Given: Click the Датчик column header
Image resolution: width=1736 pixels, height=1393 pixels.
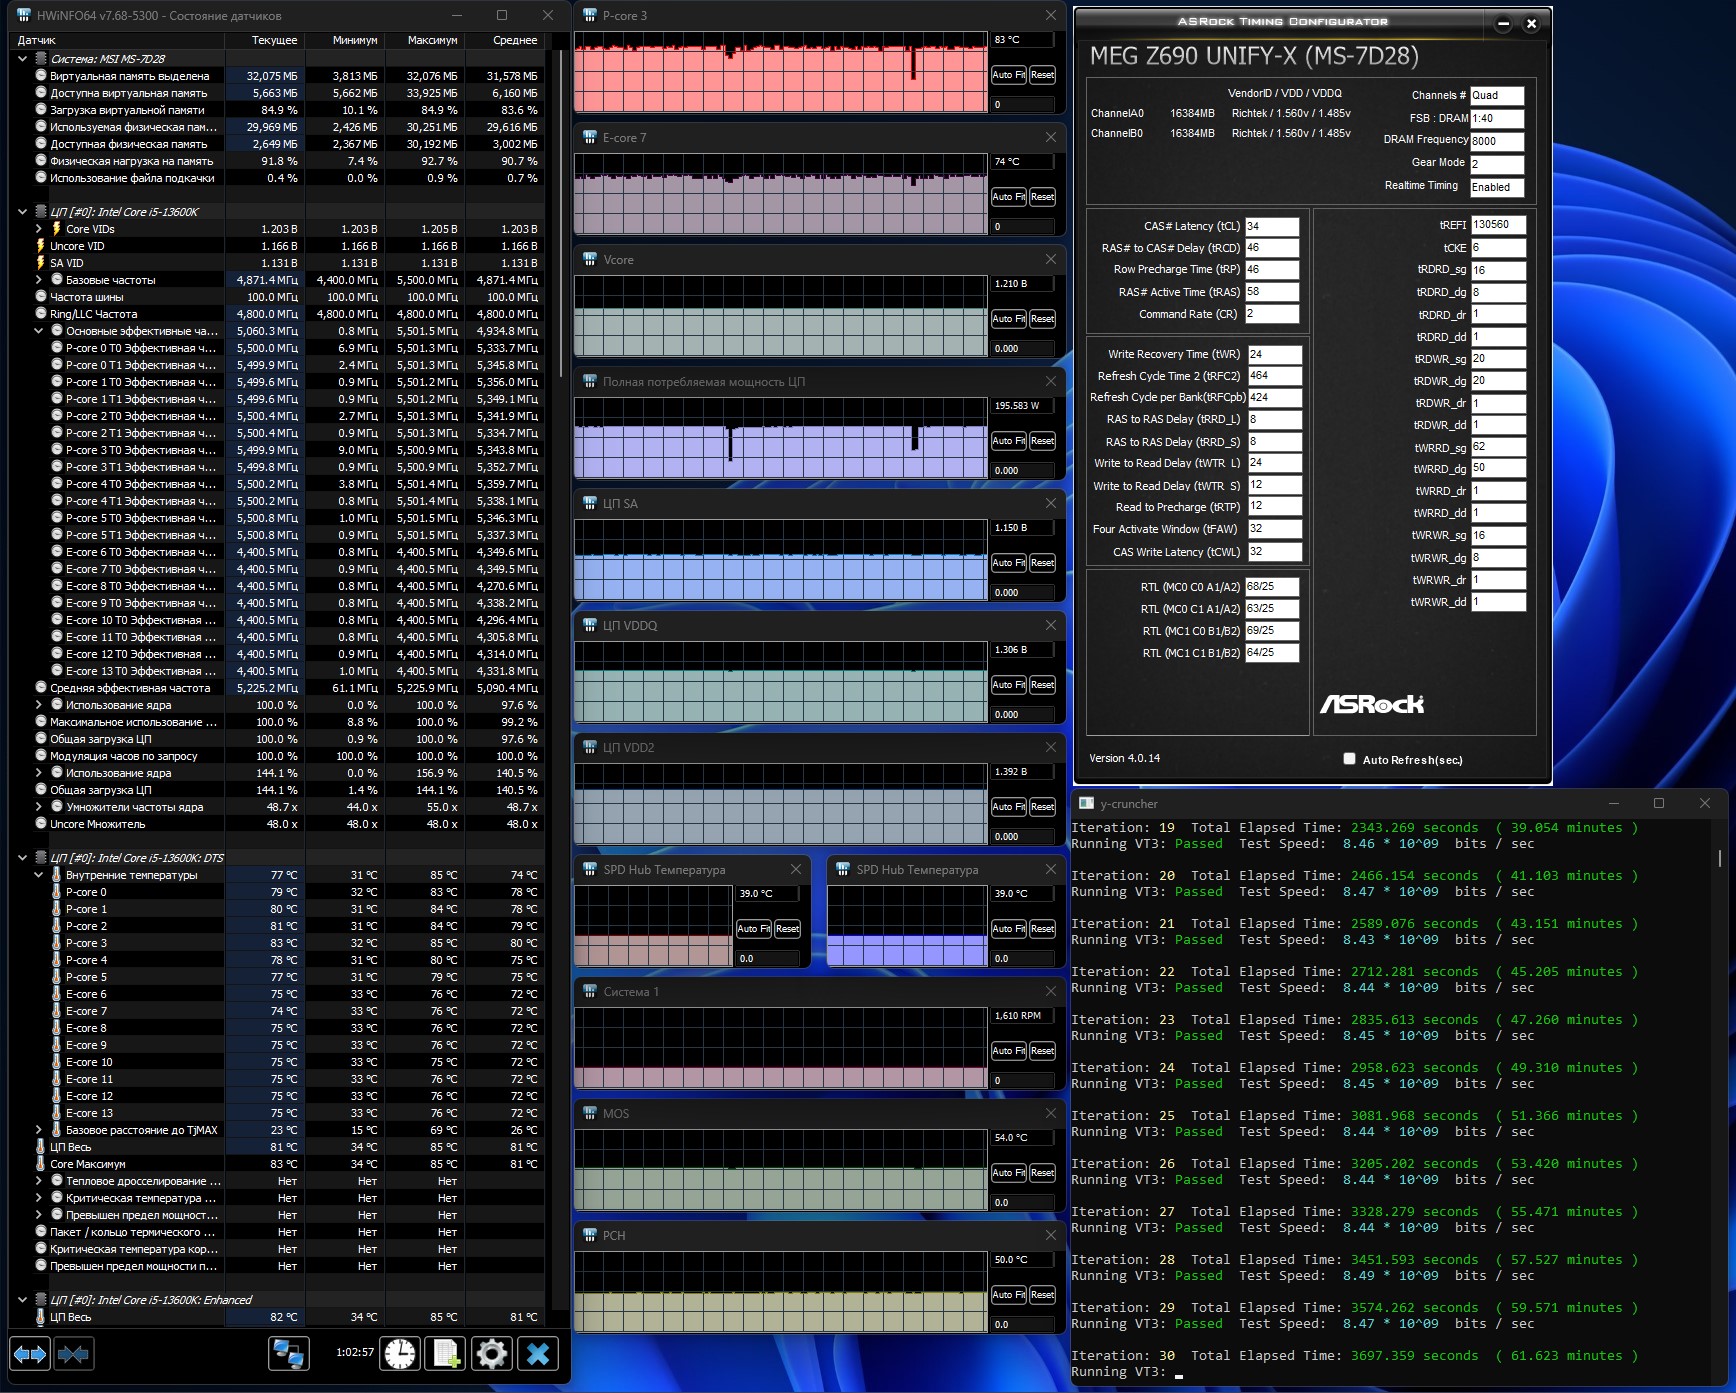Looking at the screenshot, I should (117, 40).
